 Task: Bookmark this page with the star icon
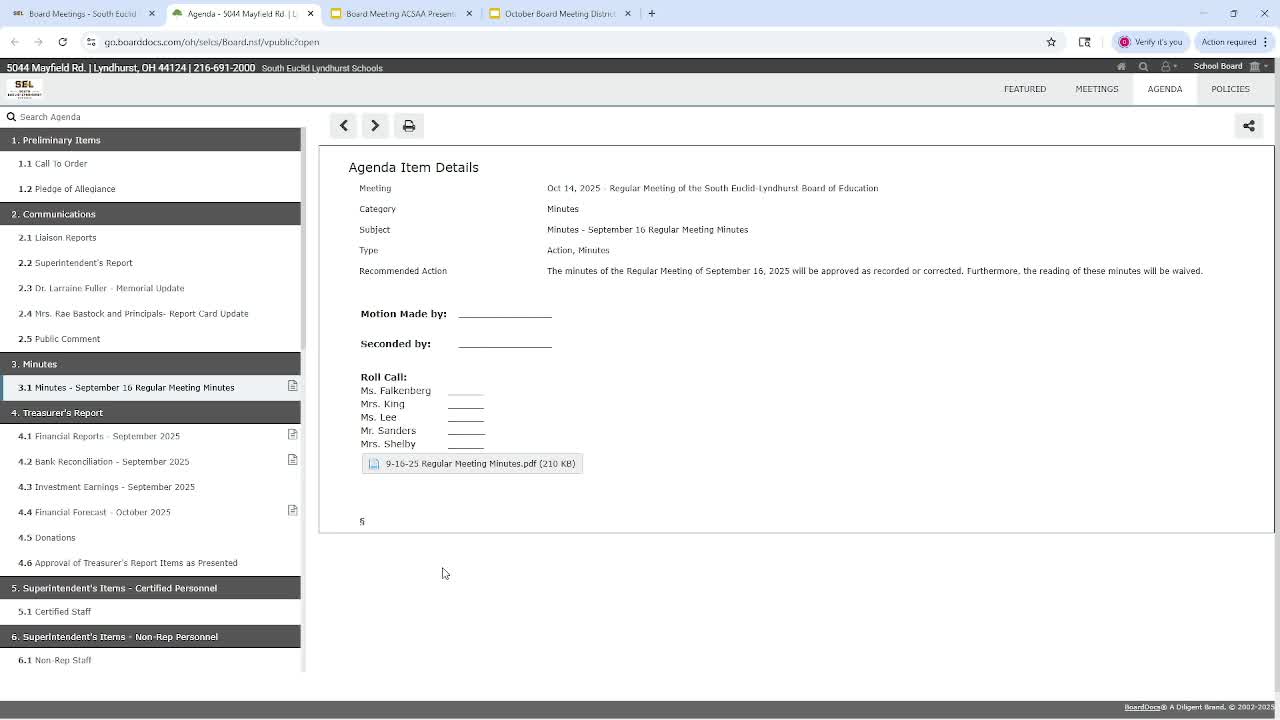click(1051, 42)
